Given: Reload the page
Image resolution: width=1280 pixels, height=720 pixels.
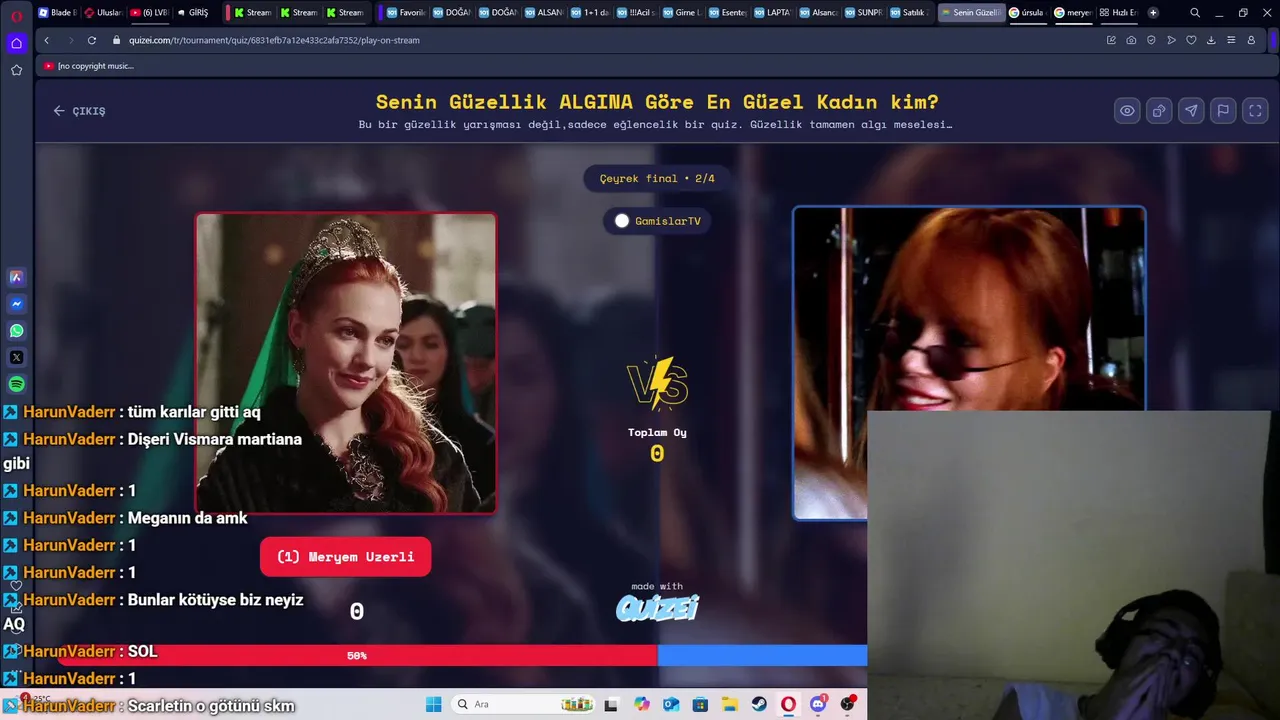Looking at the screenshot, I should [92, 40].
